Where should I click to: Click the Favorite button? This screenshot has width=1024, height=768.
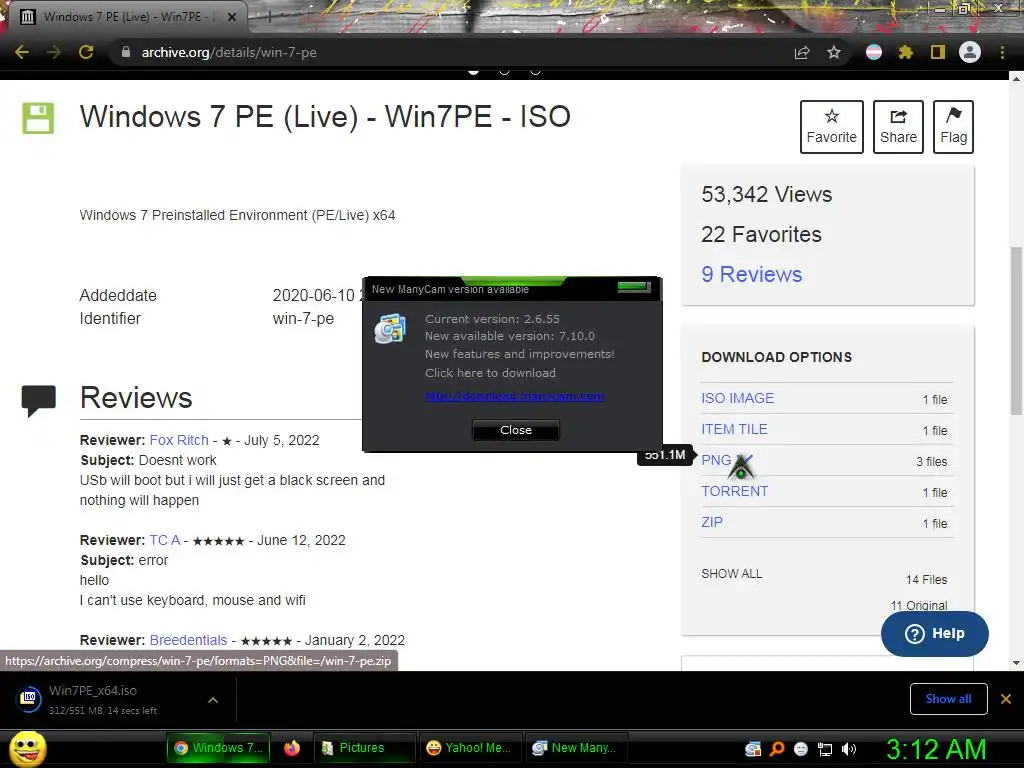coord(831,127)
